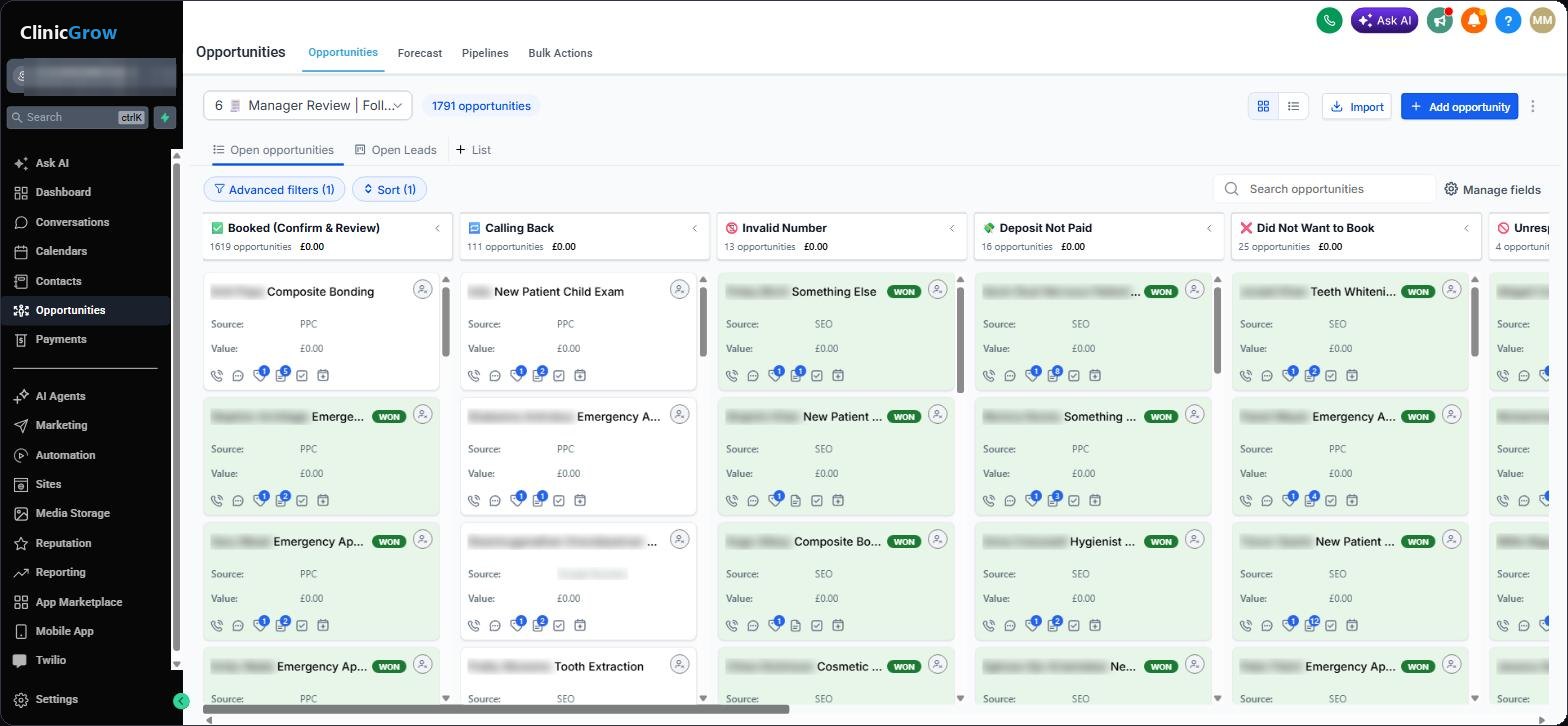Collapse the sidebar with green arrow
The image size is (1568, 726).
[x=181, y=701]
